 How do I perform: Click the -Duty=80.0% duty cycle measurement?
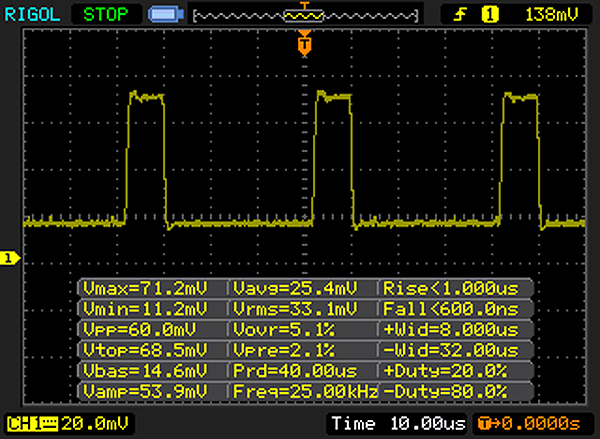coord(445,392)
